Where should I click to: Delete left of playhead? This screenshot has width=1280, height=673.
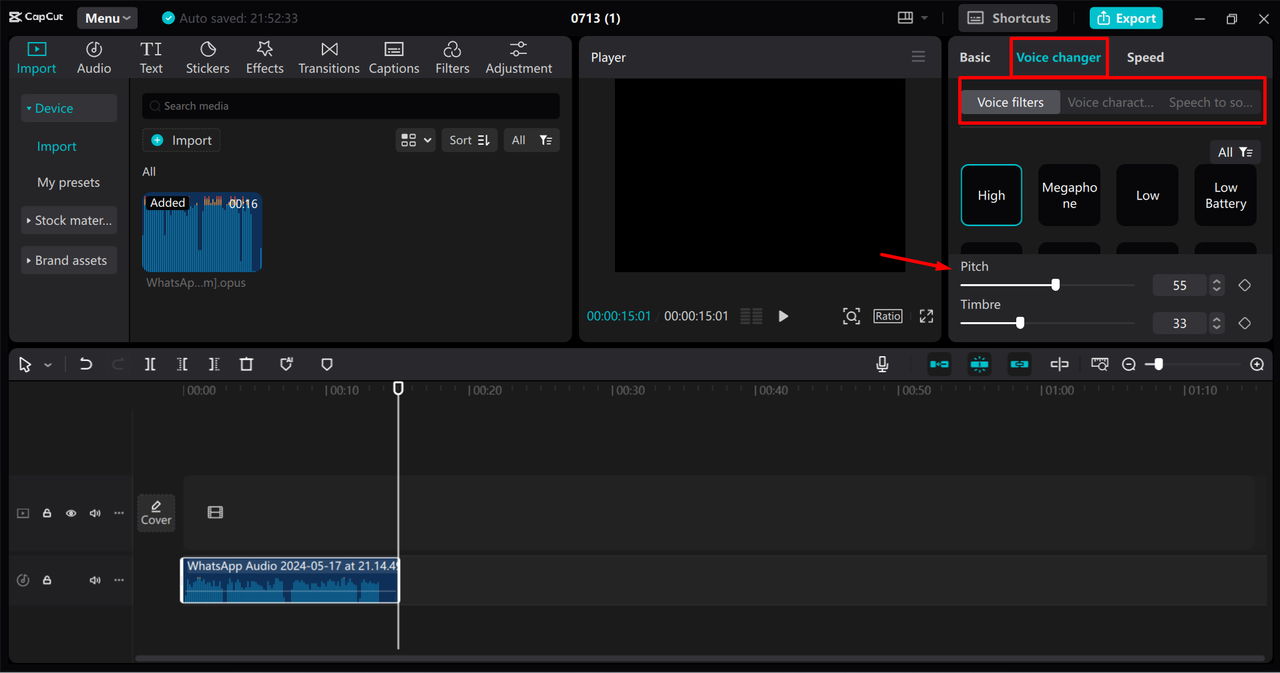182,365
